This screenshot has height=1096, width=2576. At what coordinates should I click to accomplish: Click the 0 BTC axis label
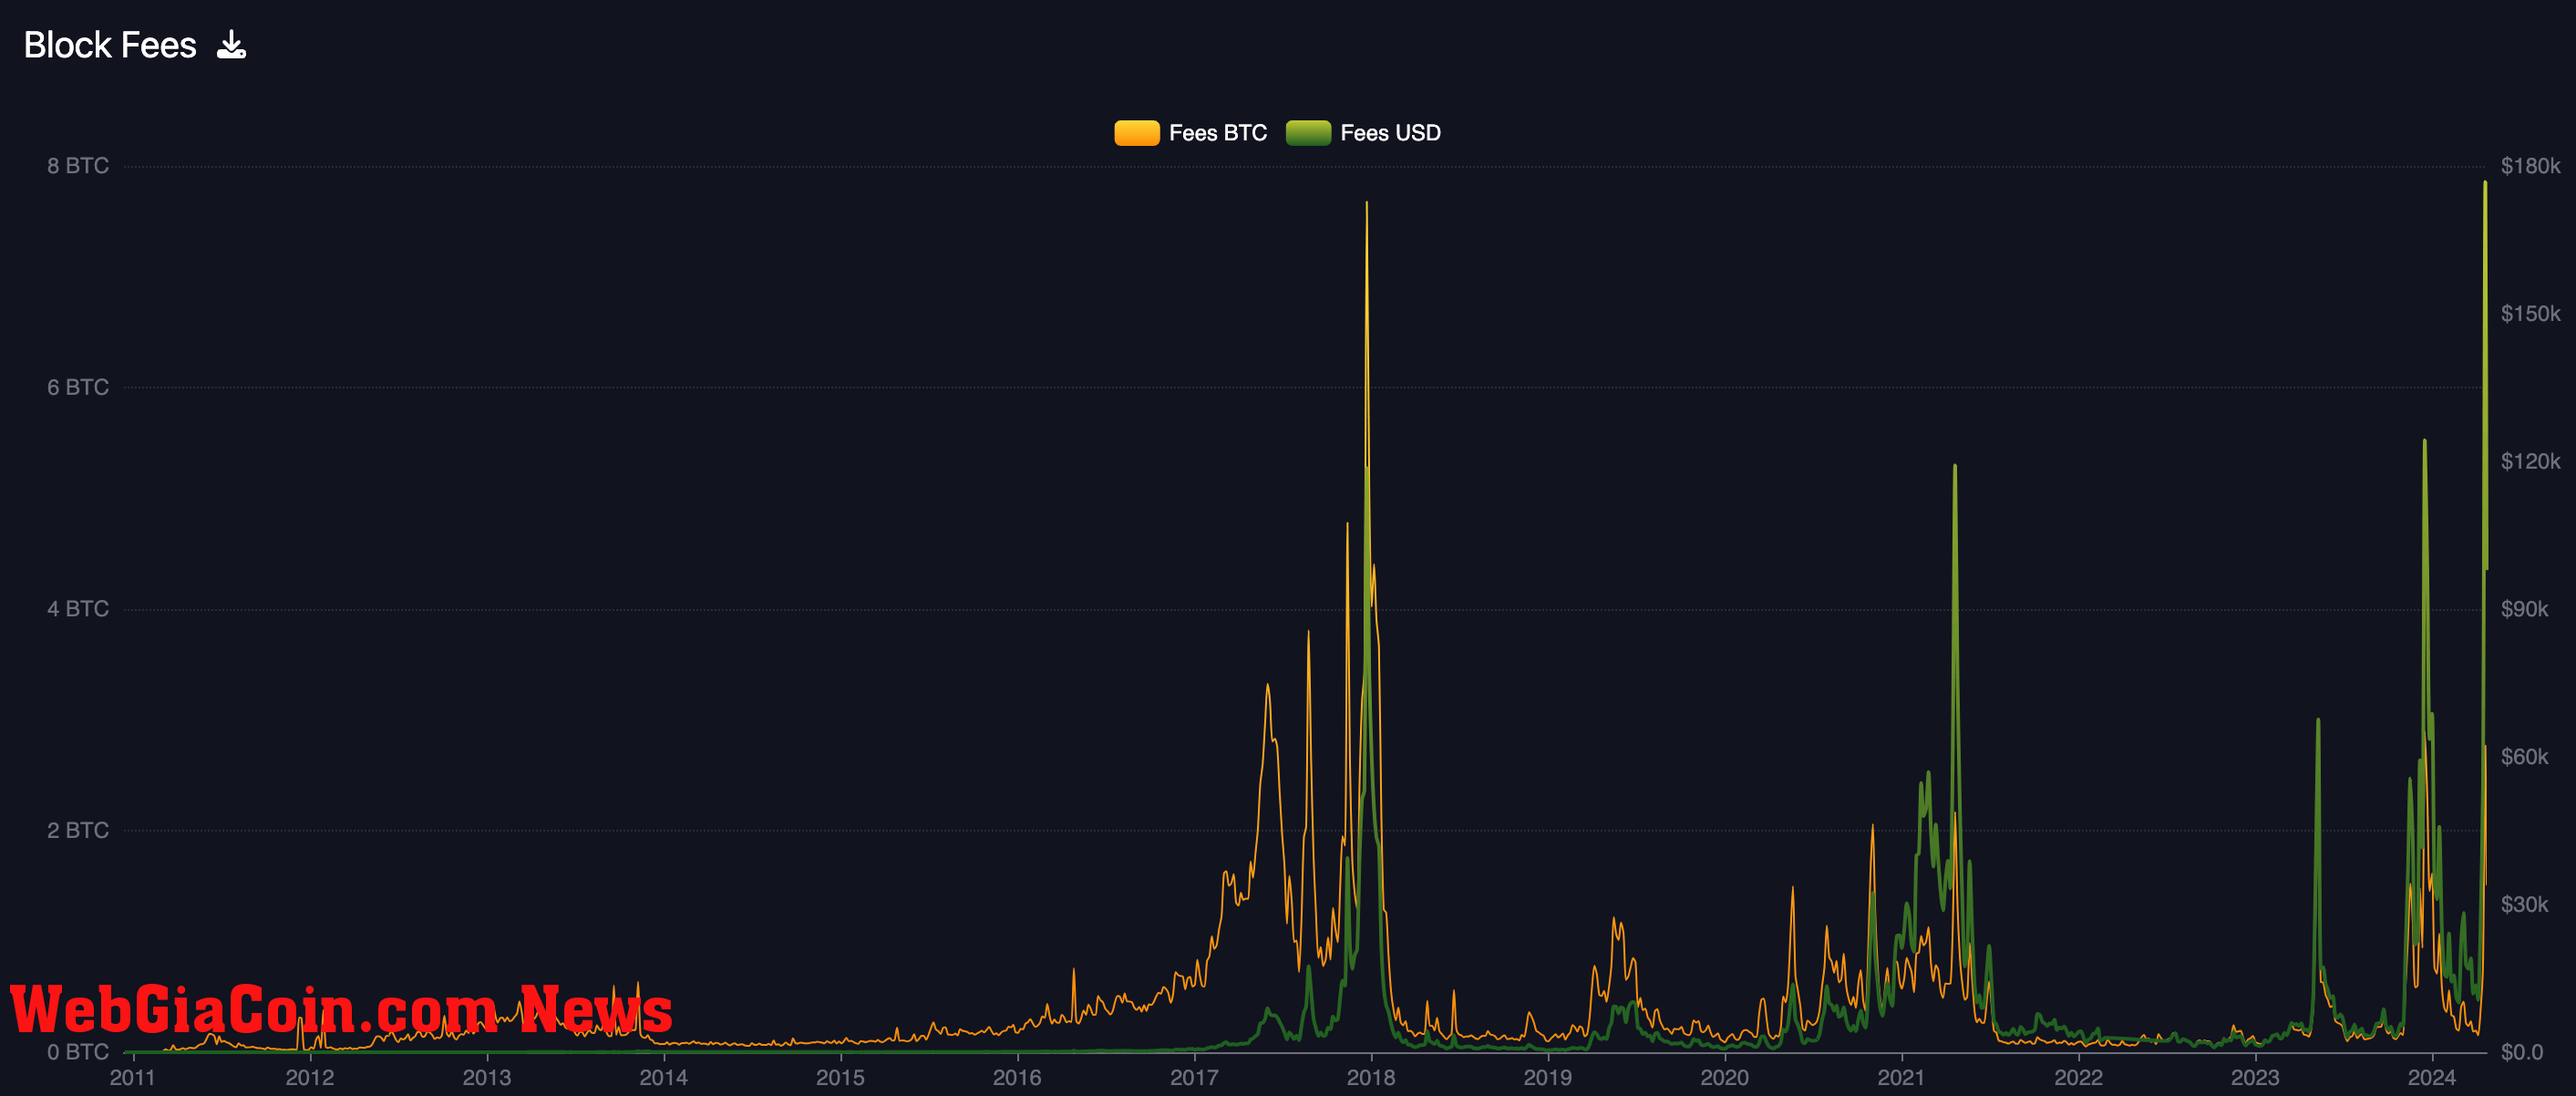click(x=78, y=1052)
